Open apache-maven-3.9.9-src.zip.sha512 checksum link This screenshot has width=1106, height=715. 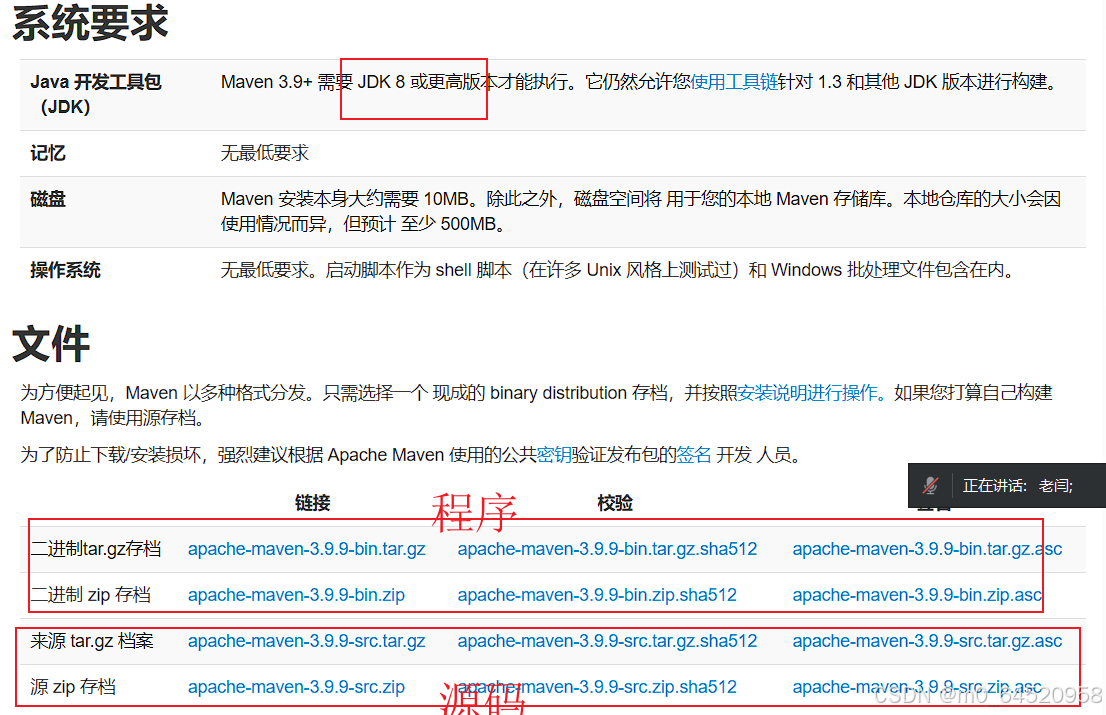tap(597, 687)
